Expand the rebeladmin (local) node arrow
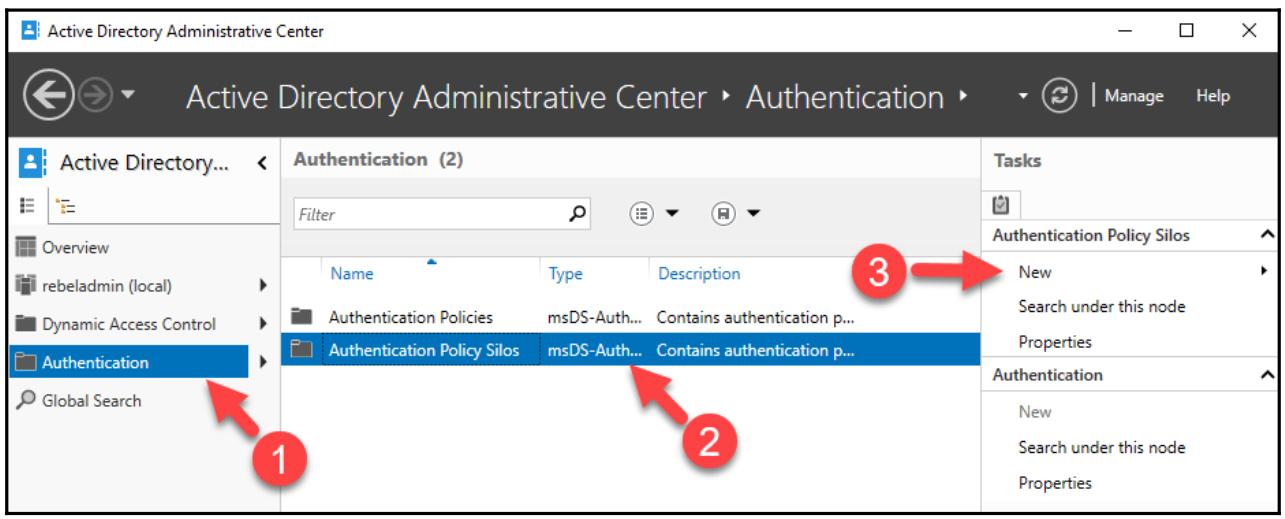The image size is (1285, 519). click(x=261, y=286)
